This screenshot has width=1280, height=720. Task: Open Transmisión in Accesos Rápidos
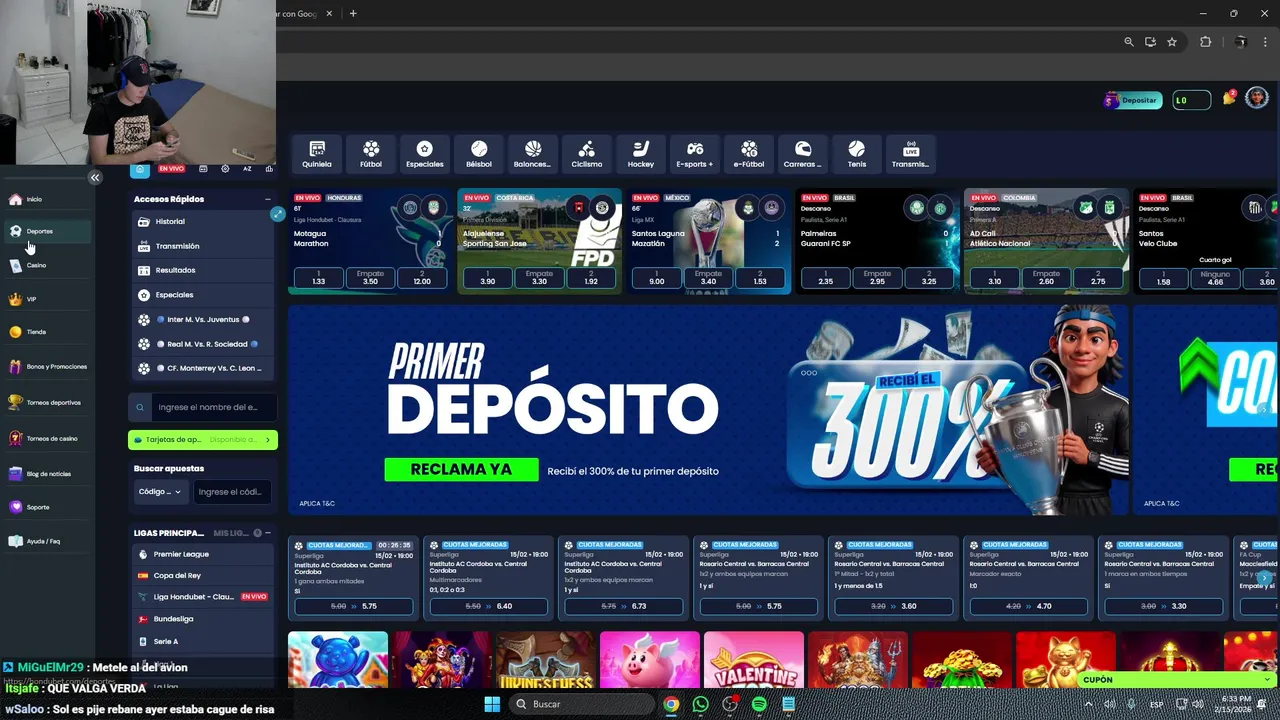point(203,246)
